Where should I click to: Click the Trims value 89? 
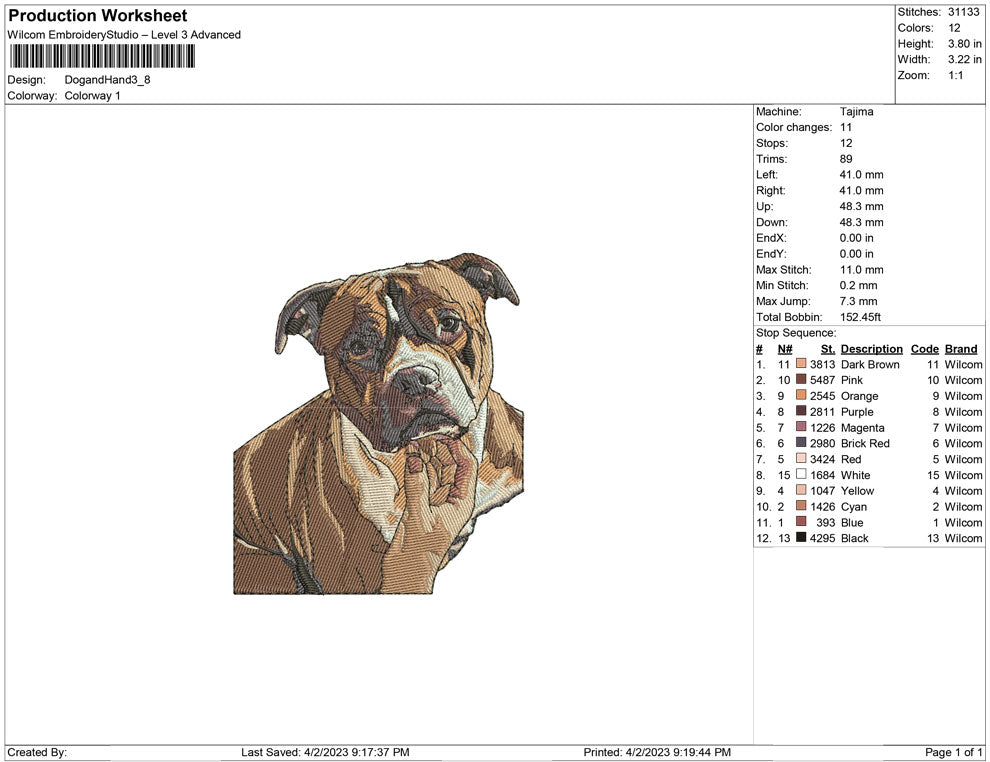pos(846,159)
